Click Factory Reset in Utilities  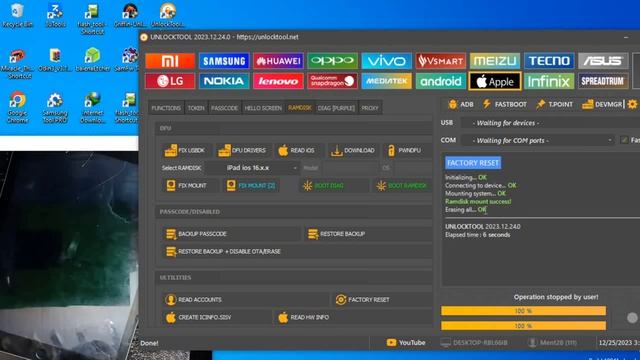(382, 300)
